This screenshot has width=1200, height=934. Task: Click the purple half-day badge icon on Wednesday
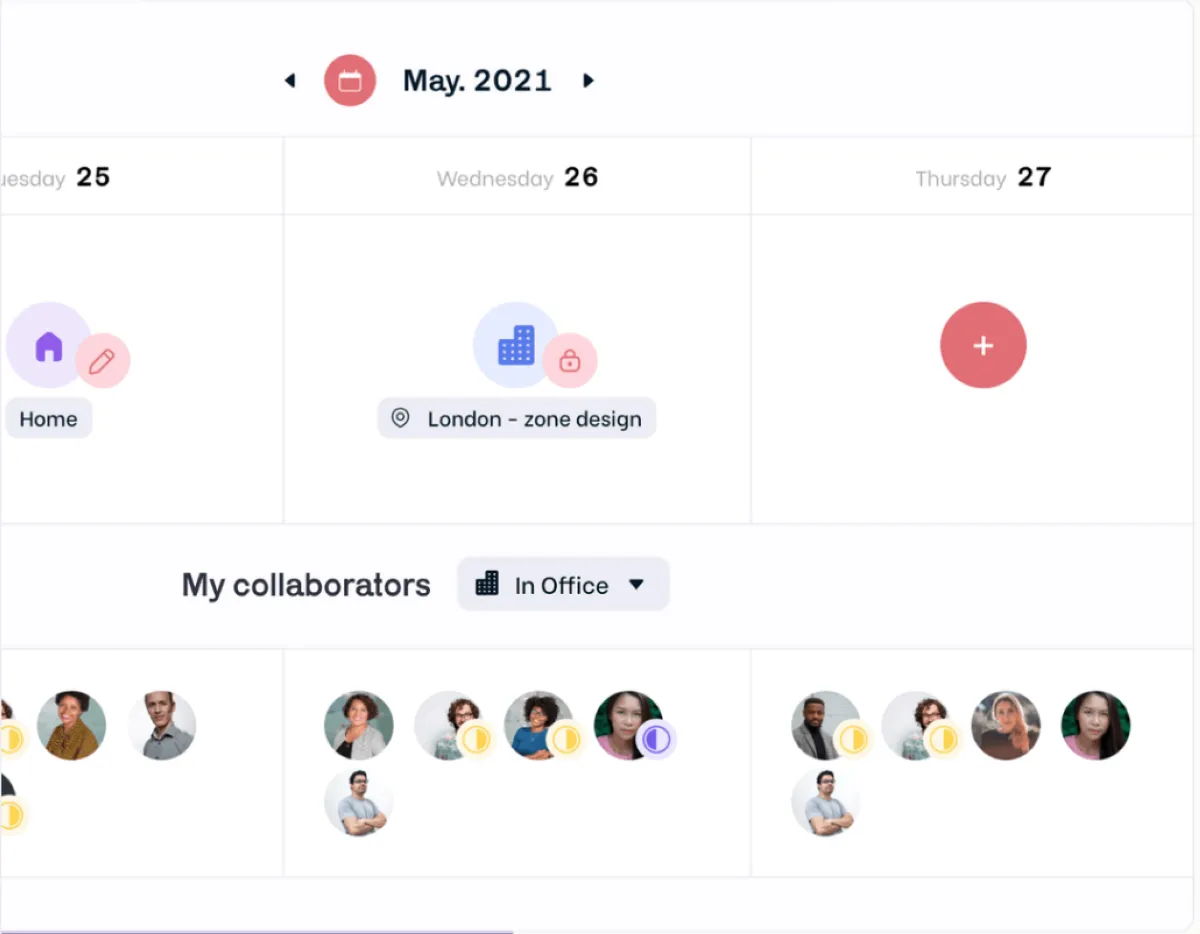(656, 740)
